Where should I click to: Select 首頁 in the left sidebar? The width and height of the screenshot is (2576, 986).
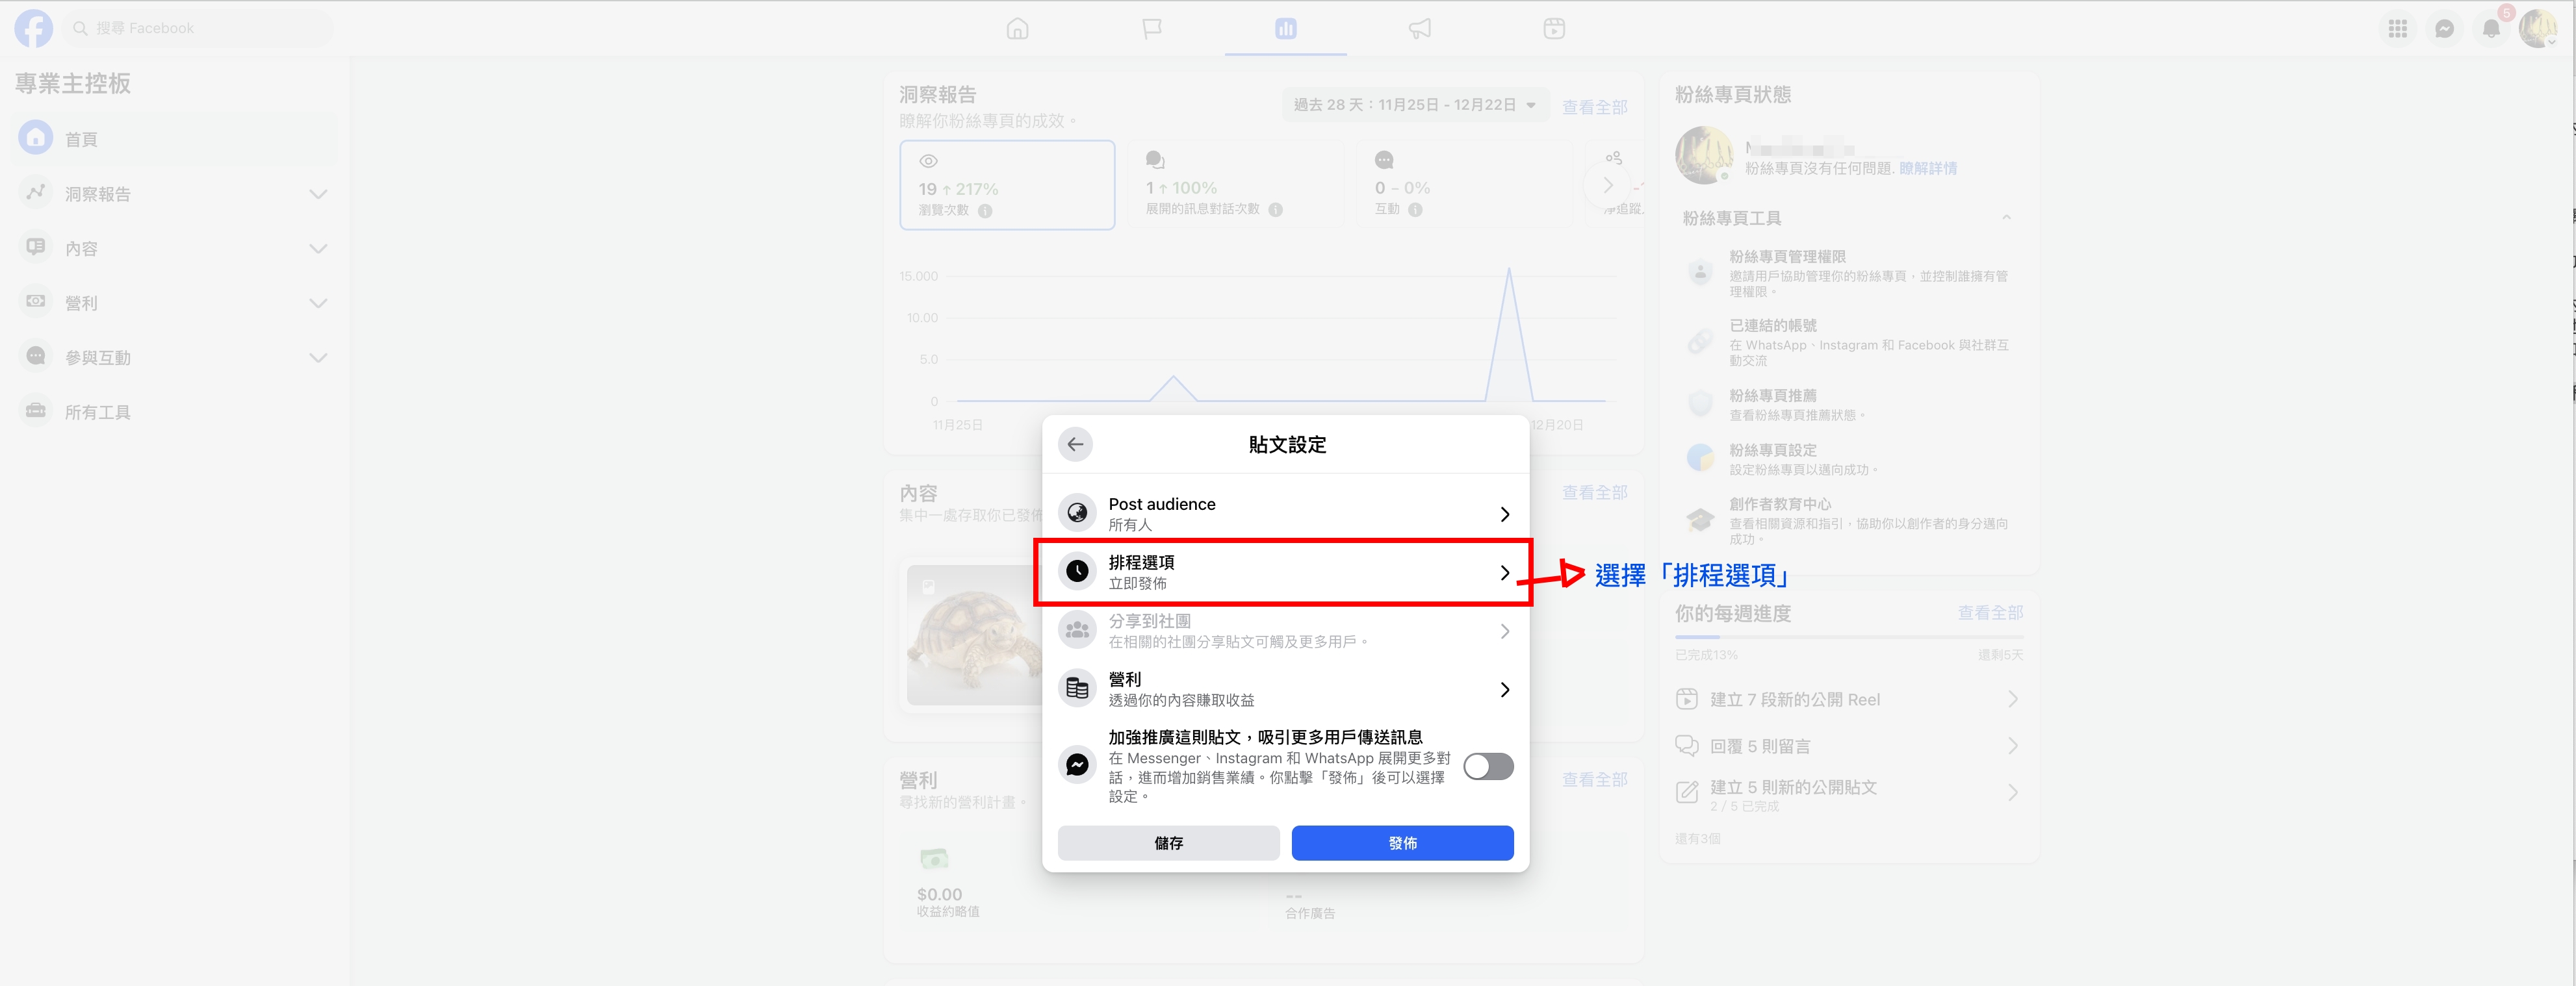175,139
